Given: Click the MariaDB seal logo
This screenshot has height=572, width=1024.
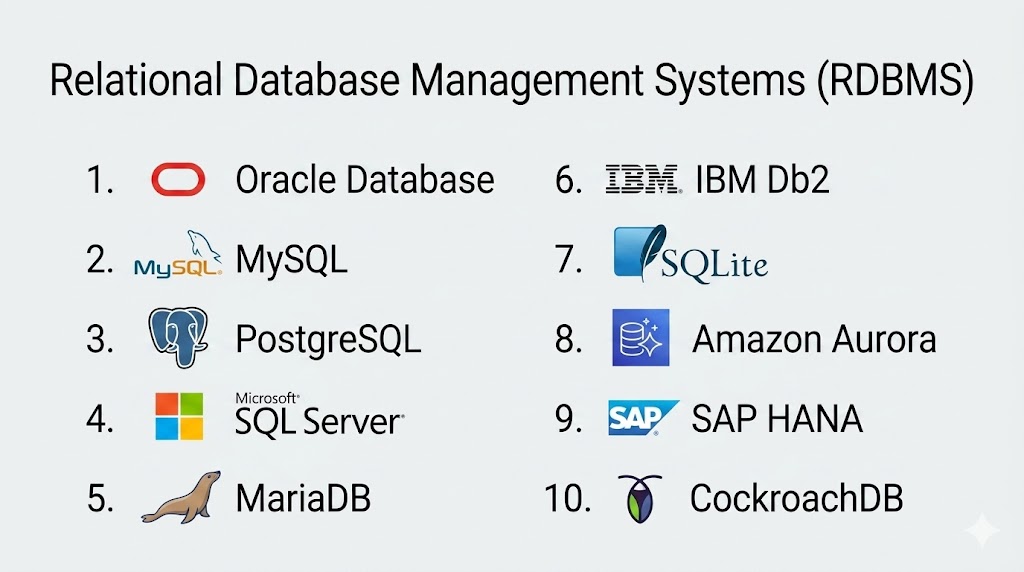Looking at the screenshot, I should pos(181,497).
